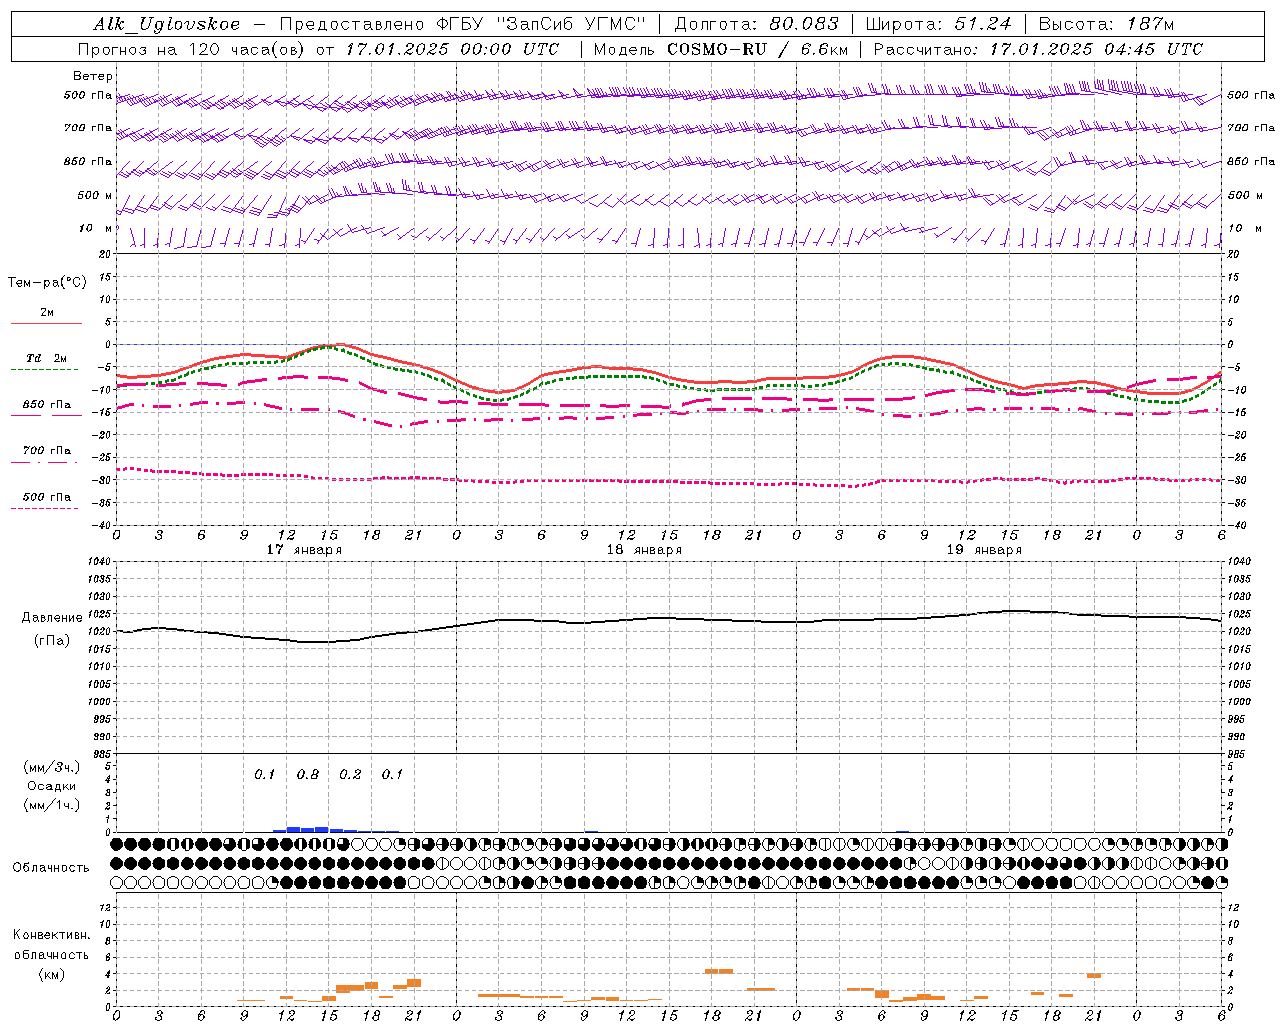1280x1024 pixels.
Task: Select the Модель COSMO-RU / 6.6км label
Action: [721, 49]
